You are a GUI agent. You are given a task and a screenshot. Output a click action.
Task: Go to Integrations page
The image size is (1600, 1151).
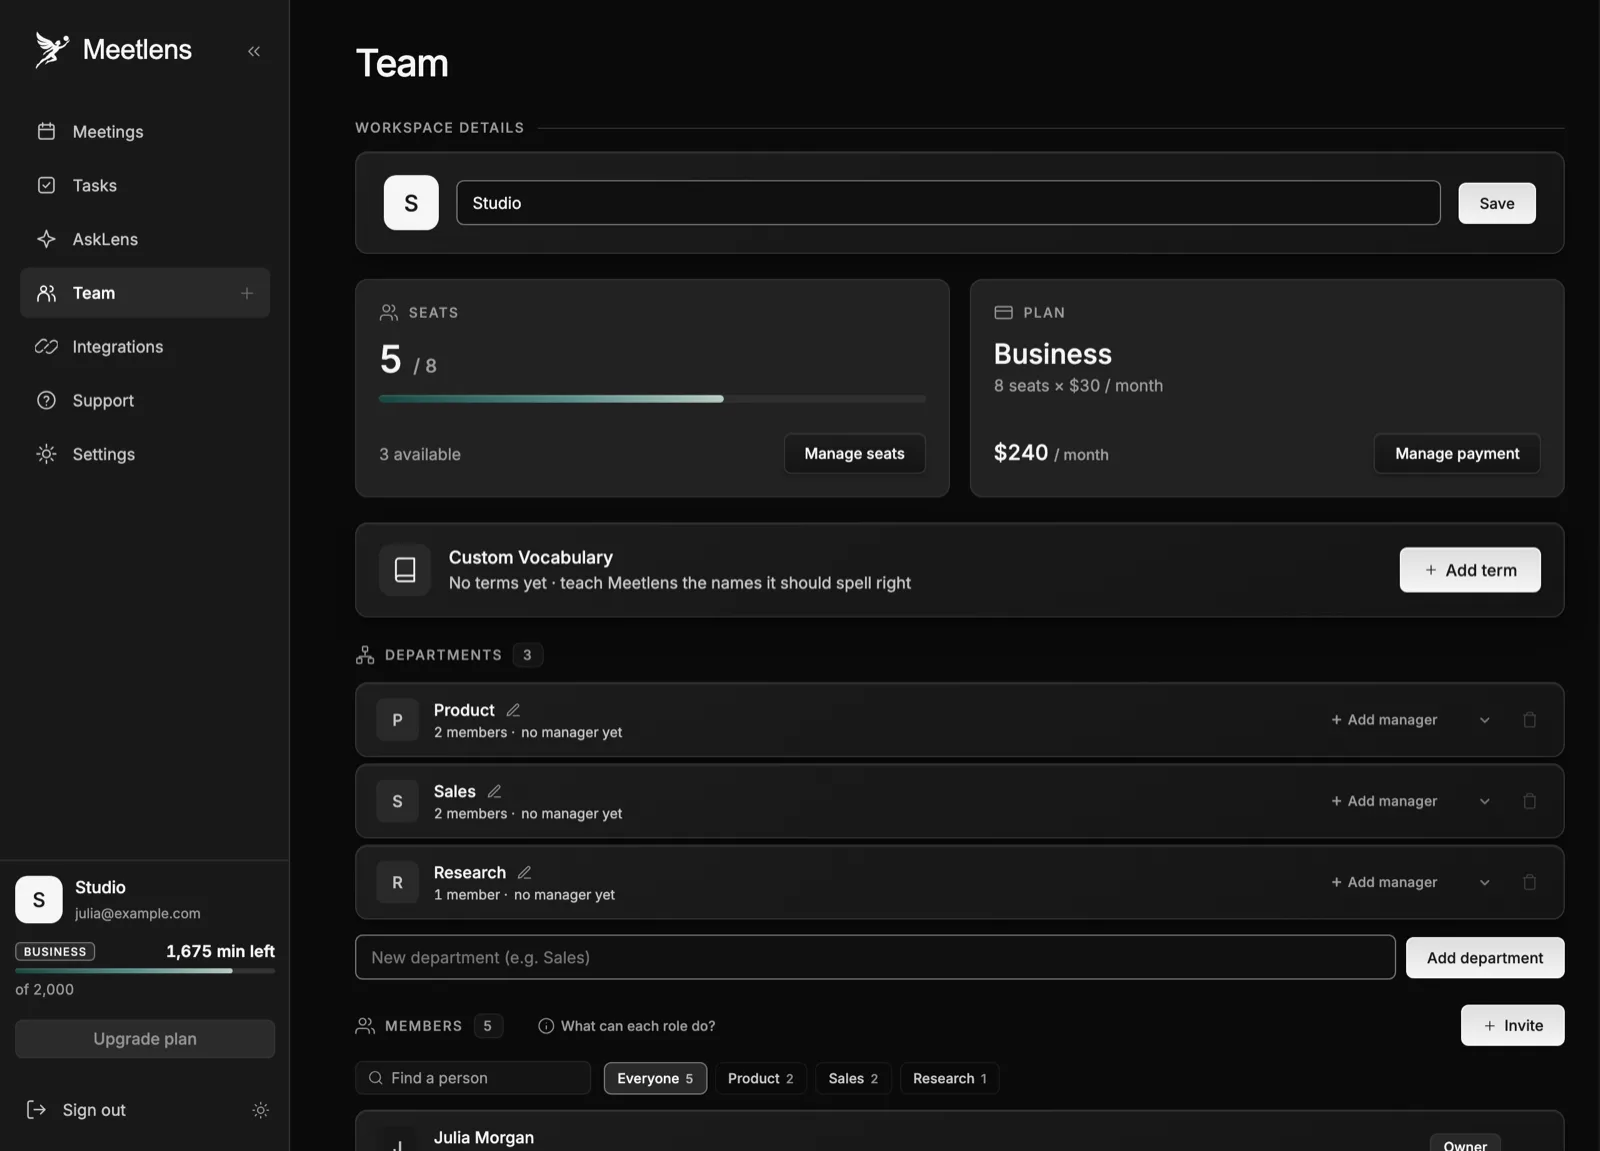pyautogui.click(x=145, y=347)
